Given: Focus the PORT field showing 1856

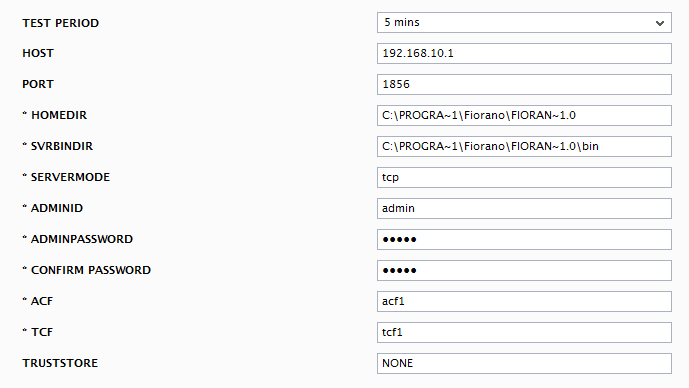Looking at the screenshot, I should coord(524,84).
